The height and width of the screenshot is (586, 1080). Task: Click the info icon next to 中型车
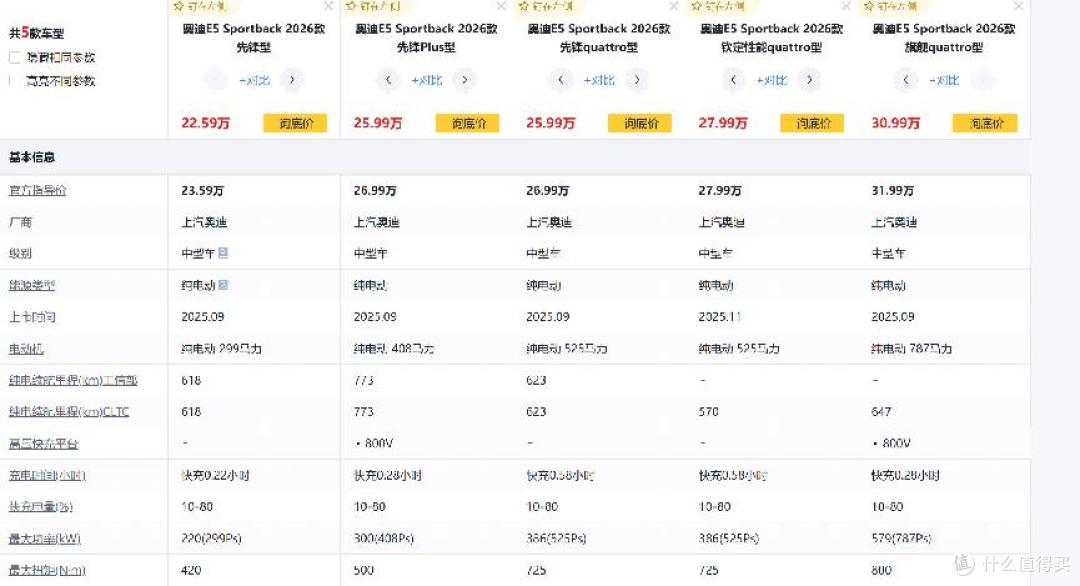[222, 253]
